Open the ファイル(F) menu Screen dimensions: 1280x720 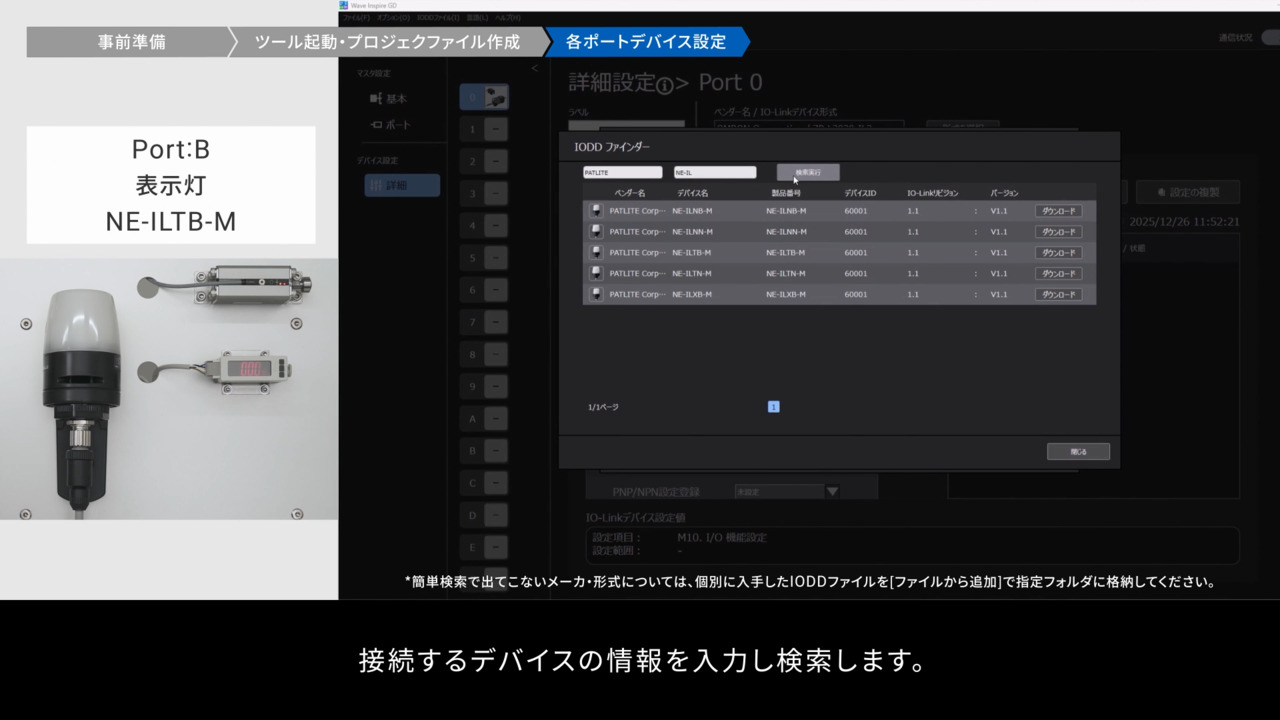[x=355, y=18]
